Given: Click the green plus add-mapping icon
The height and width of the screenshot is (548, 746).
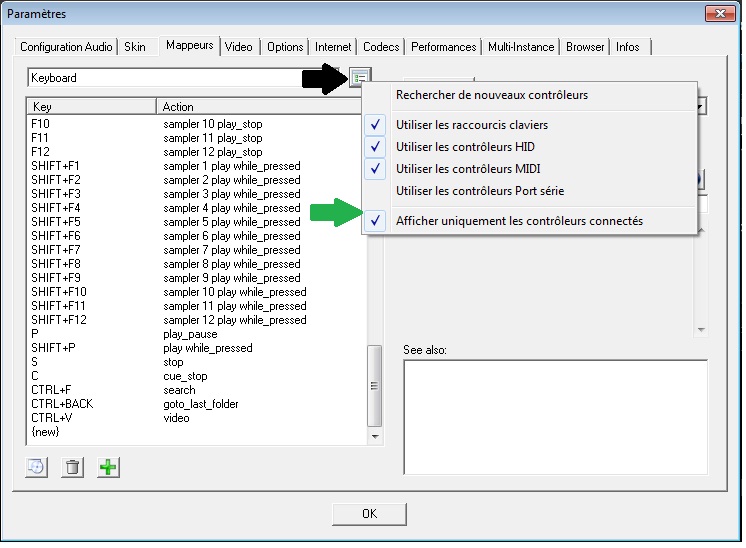Looking at the screenshot, I should pyautogui.click(x=108, y=467).
